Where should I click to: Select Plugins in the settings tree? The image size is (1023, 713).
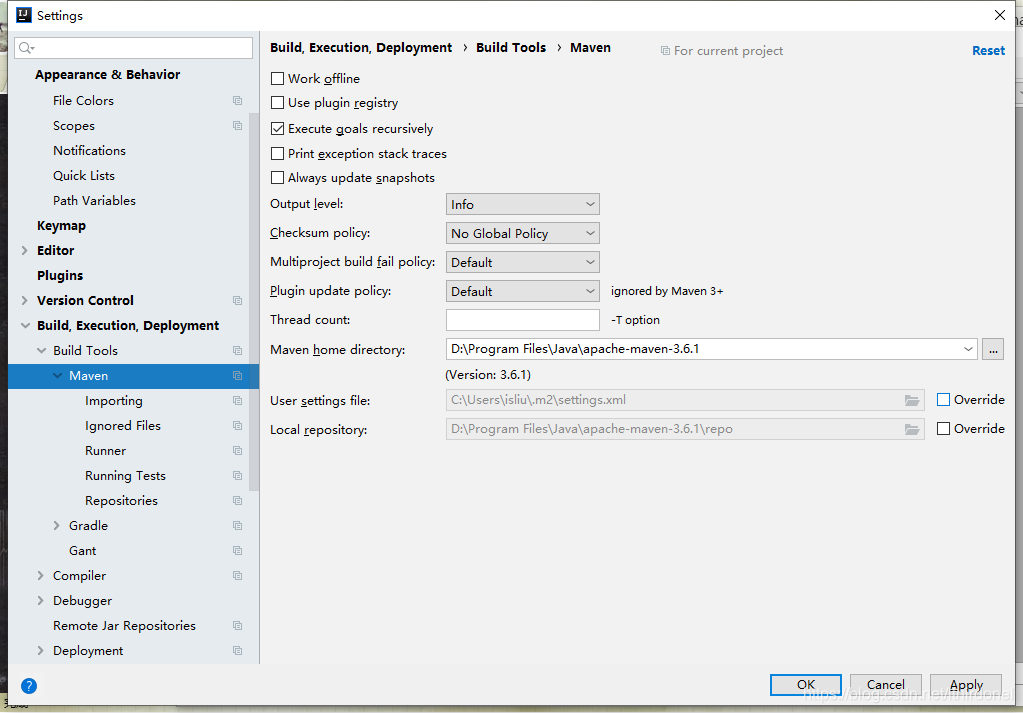point(60,275)
